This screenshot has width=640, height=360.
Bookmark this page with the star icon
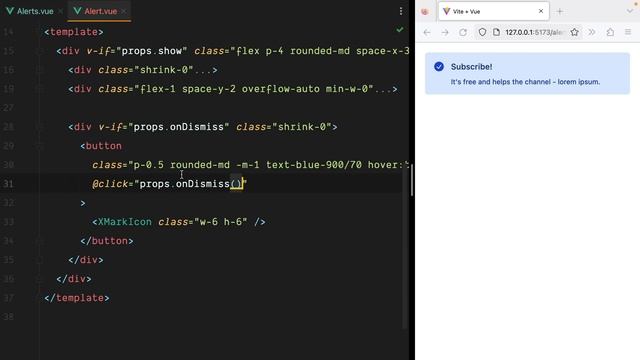coord(575,32)
